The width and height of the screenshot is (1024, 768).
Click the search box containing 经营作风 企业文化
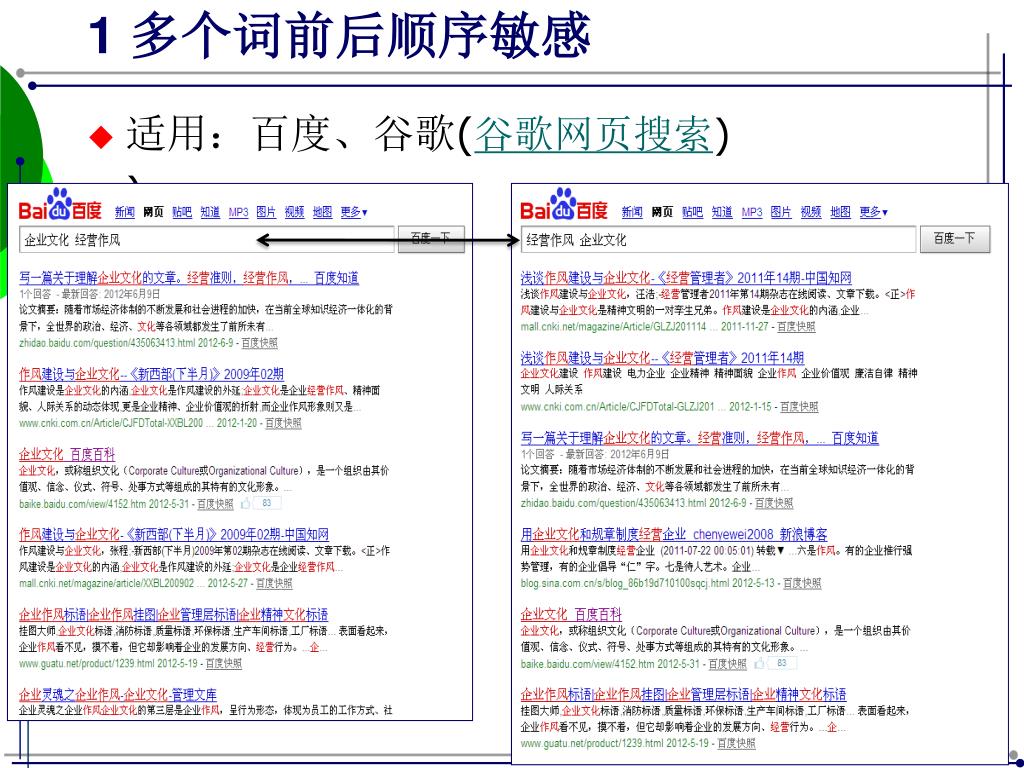(718, 240)
